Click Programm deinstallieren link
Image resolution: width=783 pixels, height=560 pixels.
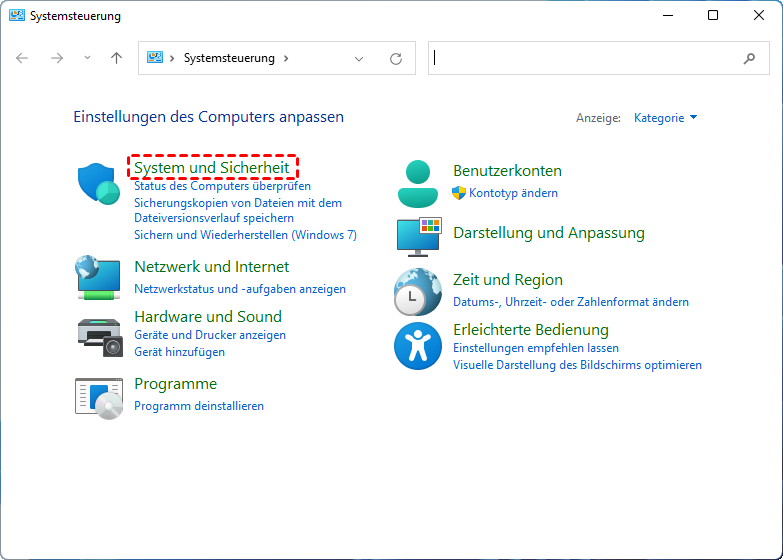click(x=199, y=406)
